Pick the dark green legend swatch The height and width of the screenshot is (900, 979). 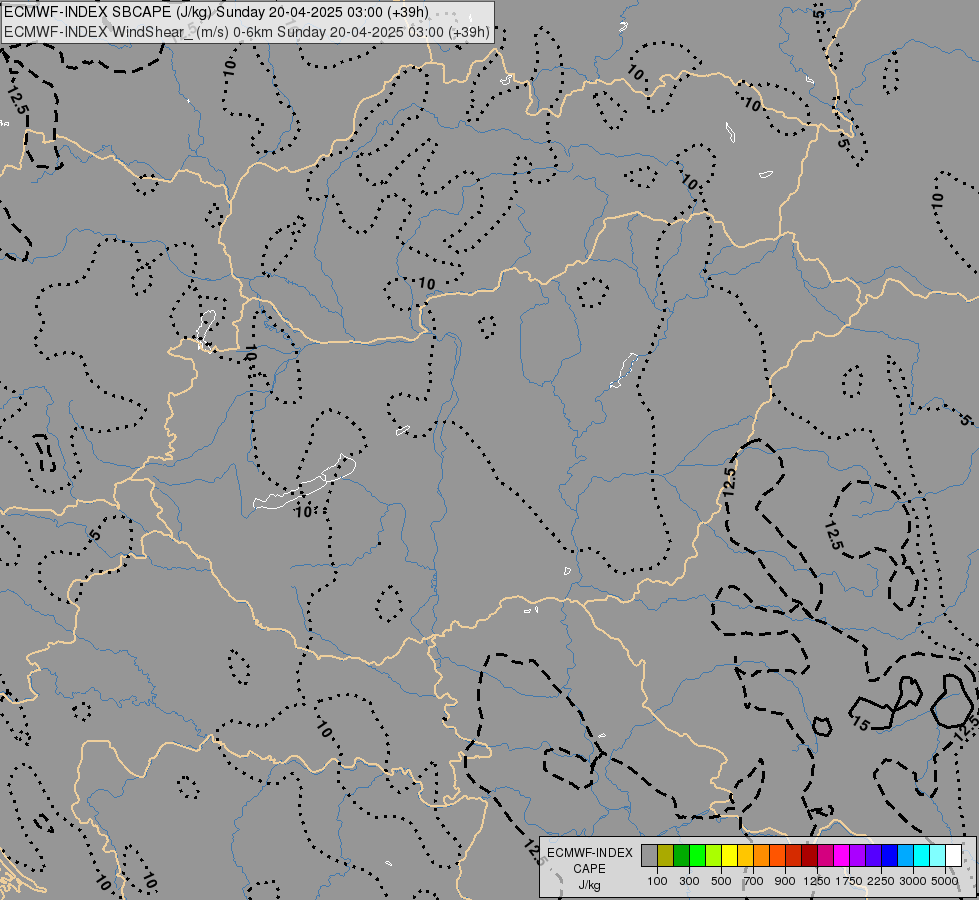coord(682,856)
